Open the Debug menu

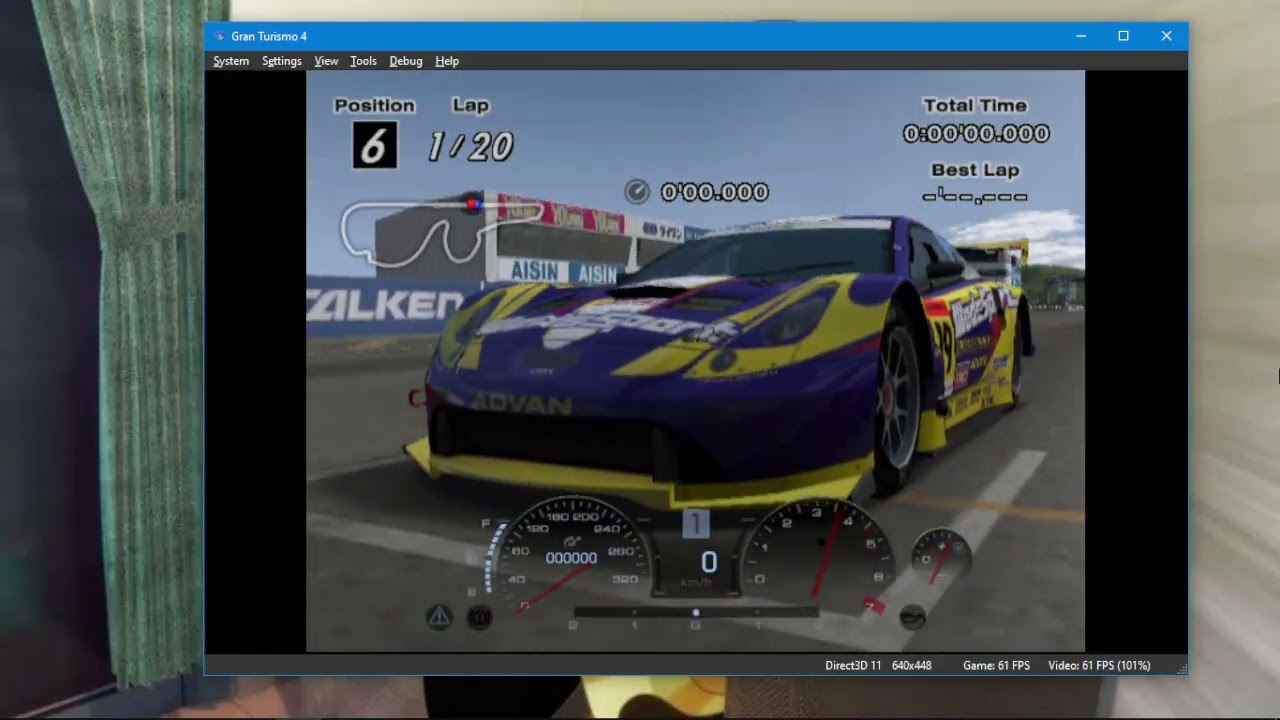(x=405, y=61)
